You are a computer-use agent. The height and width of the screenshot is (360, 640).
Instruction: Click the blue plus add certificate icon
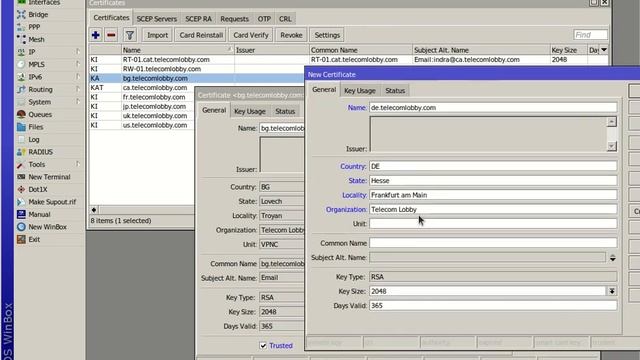[96, 35]
